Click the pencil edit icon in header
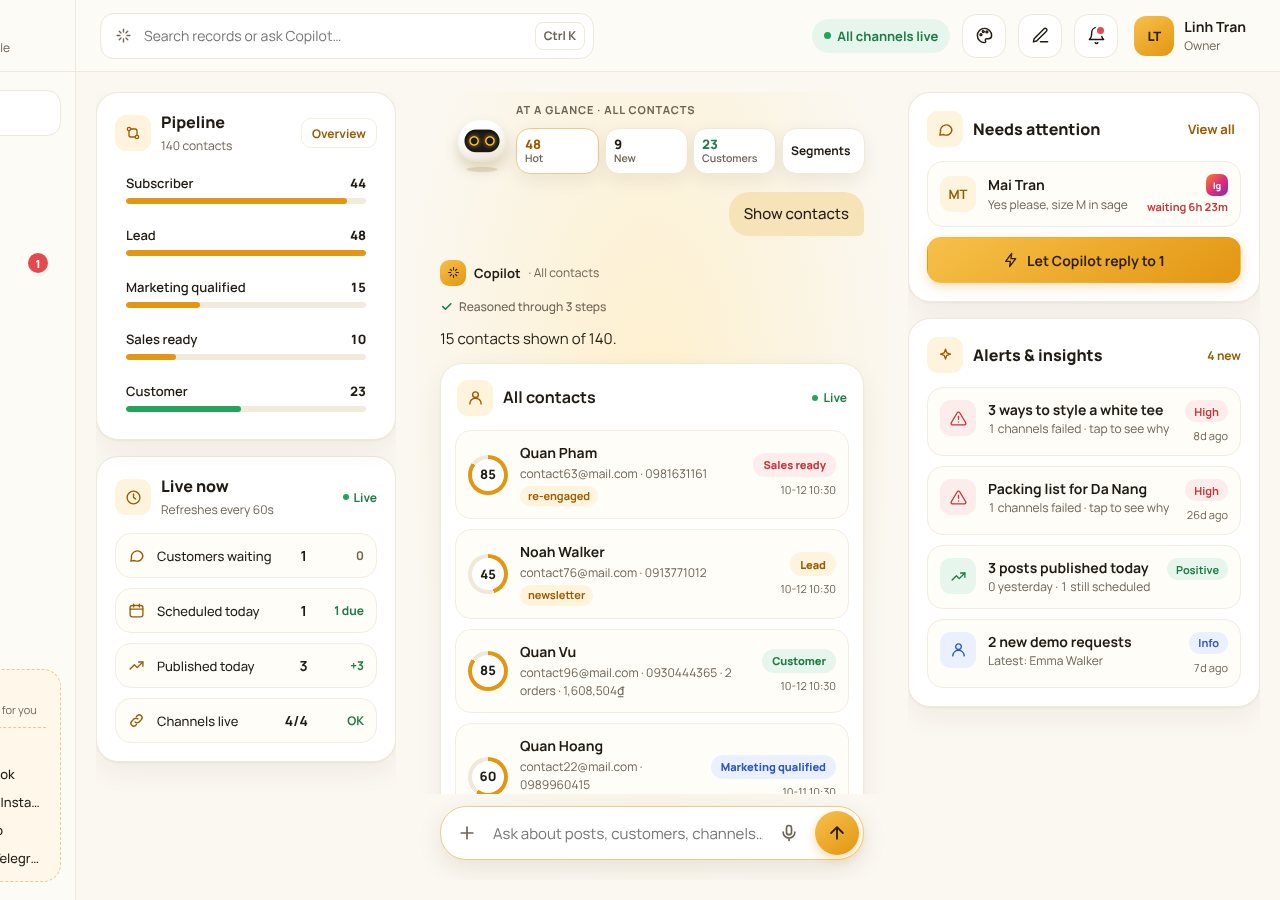 tap(1040, 36)
